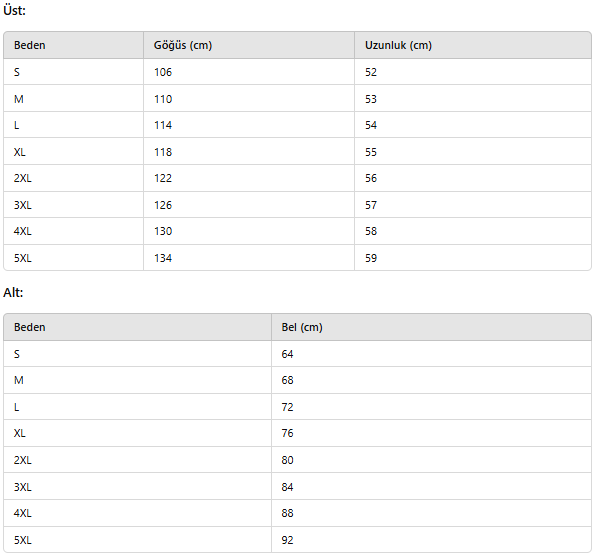
Task: Select the waist value 92 cell
Action: pyautogui.click(x=431, y=540)
